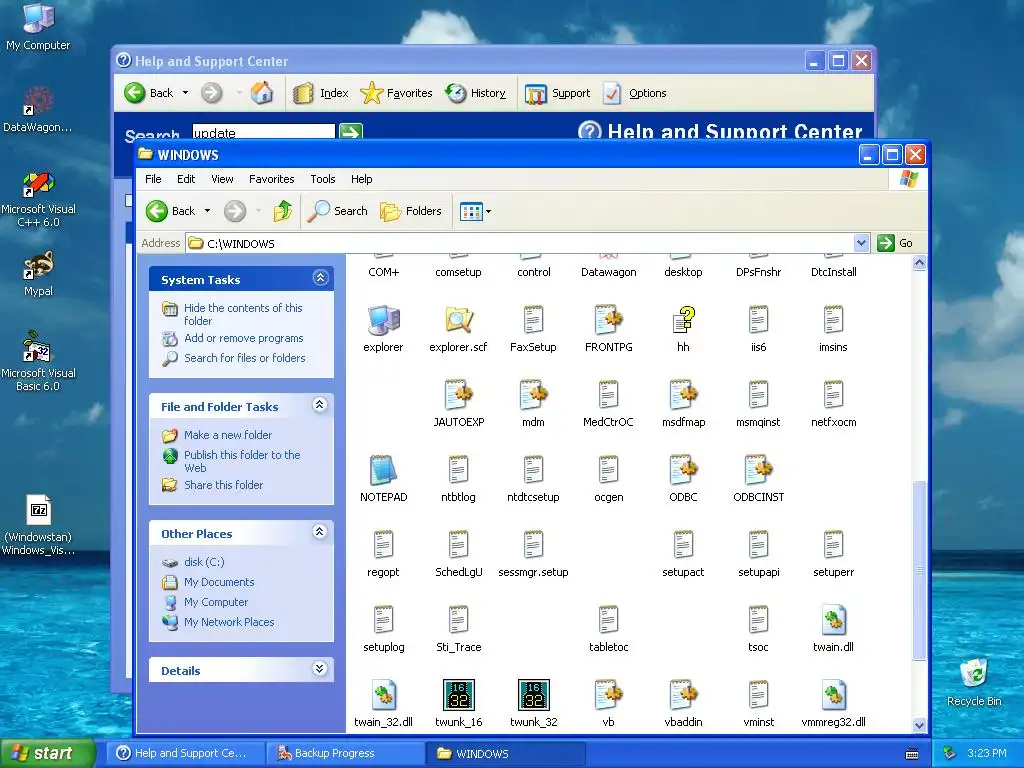1024x768 pixels.
Task: Collapse the Other Places panel
Action: pyautogui.click(x=320, y=532)
